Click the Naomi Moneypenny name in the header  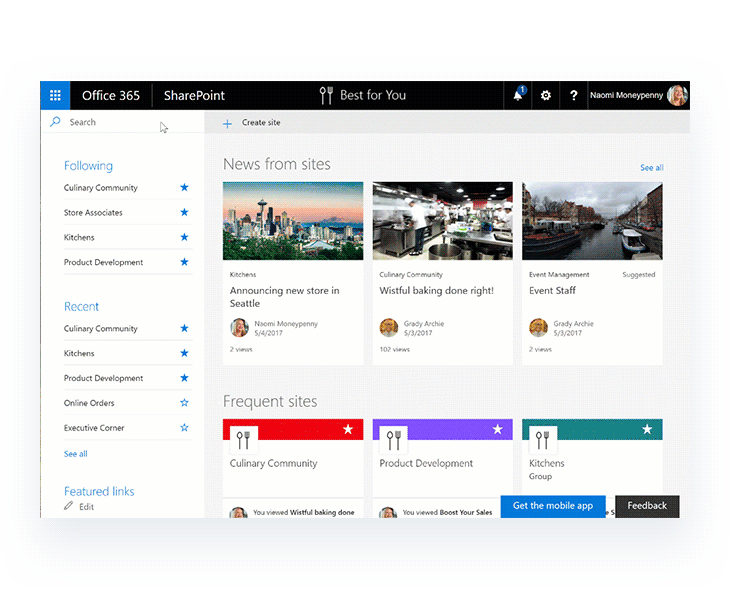coord(626,95)
